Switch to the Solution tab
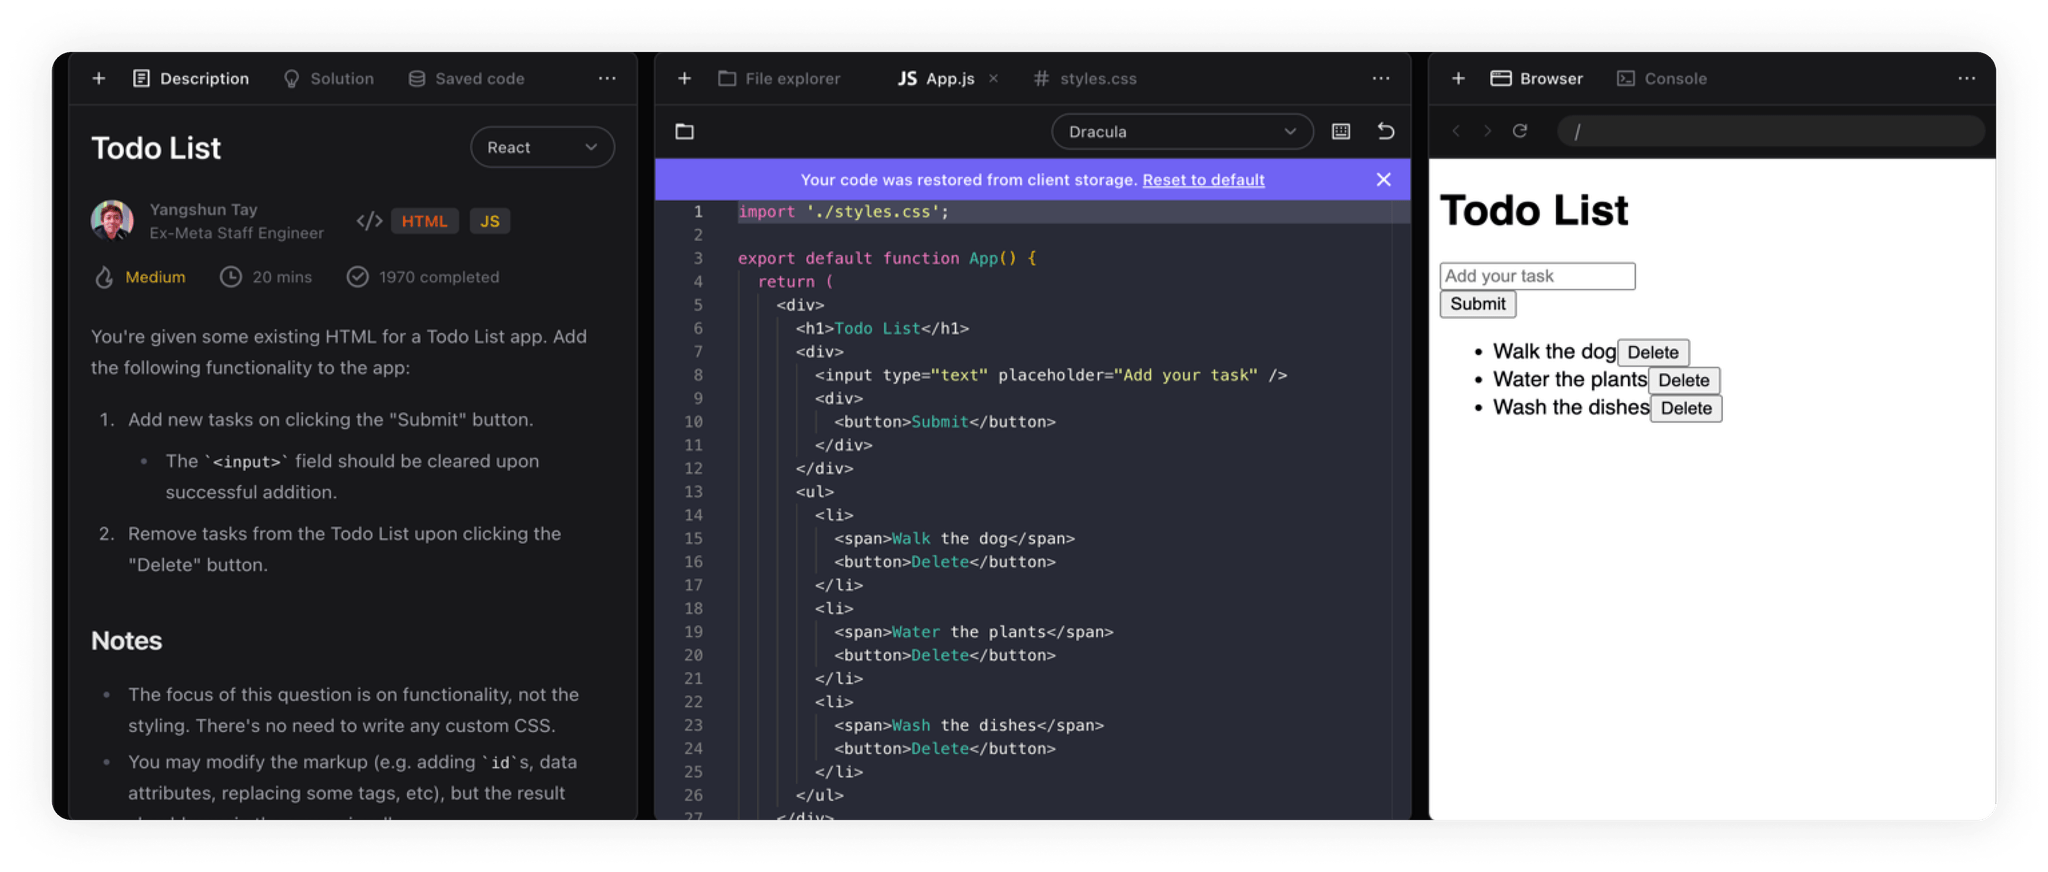The width and height of the screenshot is (2048, 872). [329, 78]
